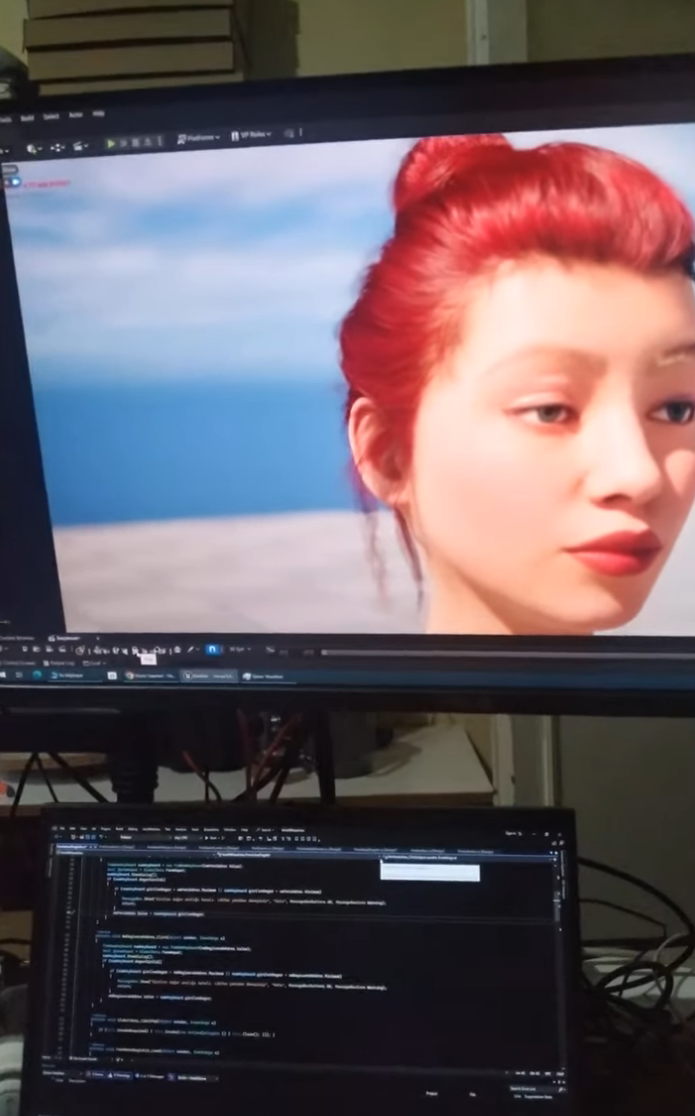The width and height of the screenshot is (695, 1116).
Task: Open the Build menu in Unreal Editor
Action: tap(27, 118)
